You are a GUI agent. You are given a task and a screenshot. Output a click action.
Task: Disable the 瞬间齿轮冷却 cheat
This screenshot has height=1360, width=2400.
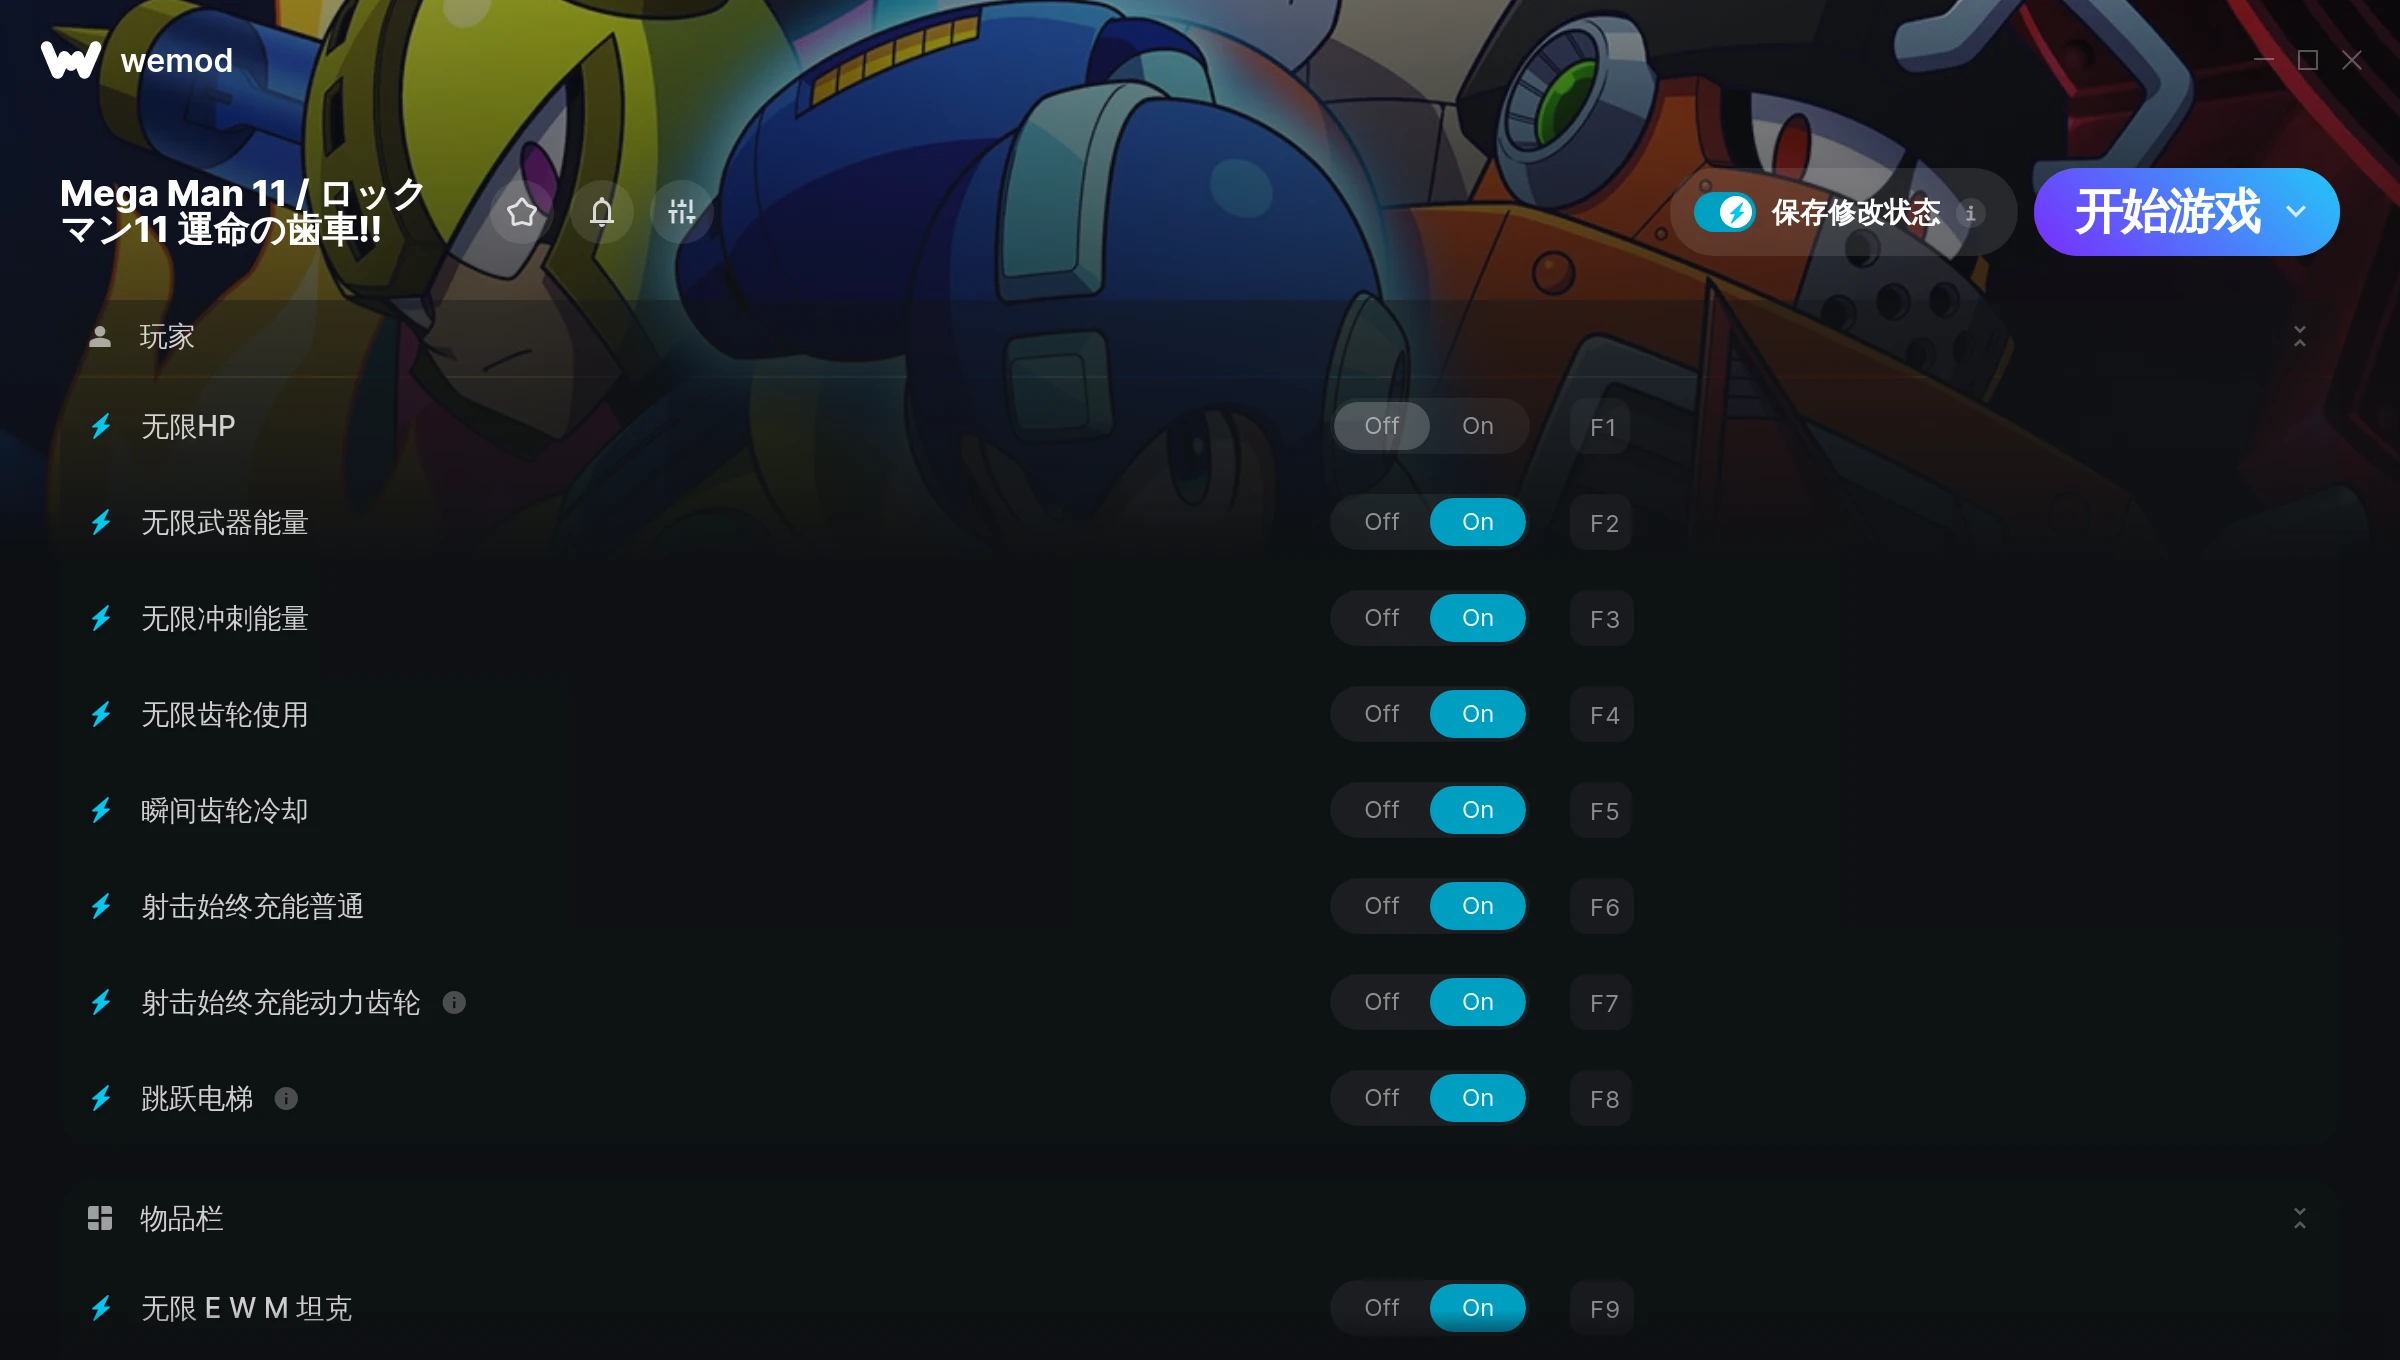click(x=1381, y=810)
